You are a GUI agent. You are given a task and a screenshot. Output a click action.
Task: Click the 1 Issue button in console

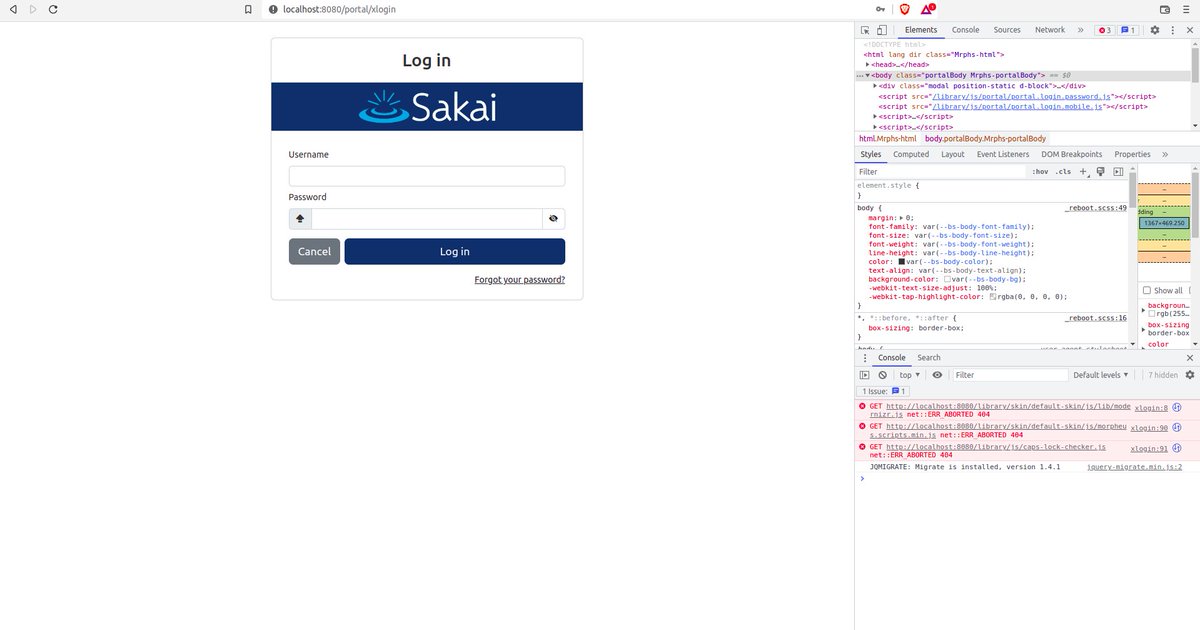tap(884, 391)
